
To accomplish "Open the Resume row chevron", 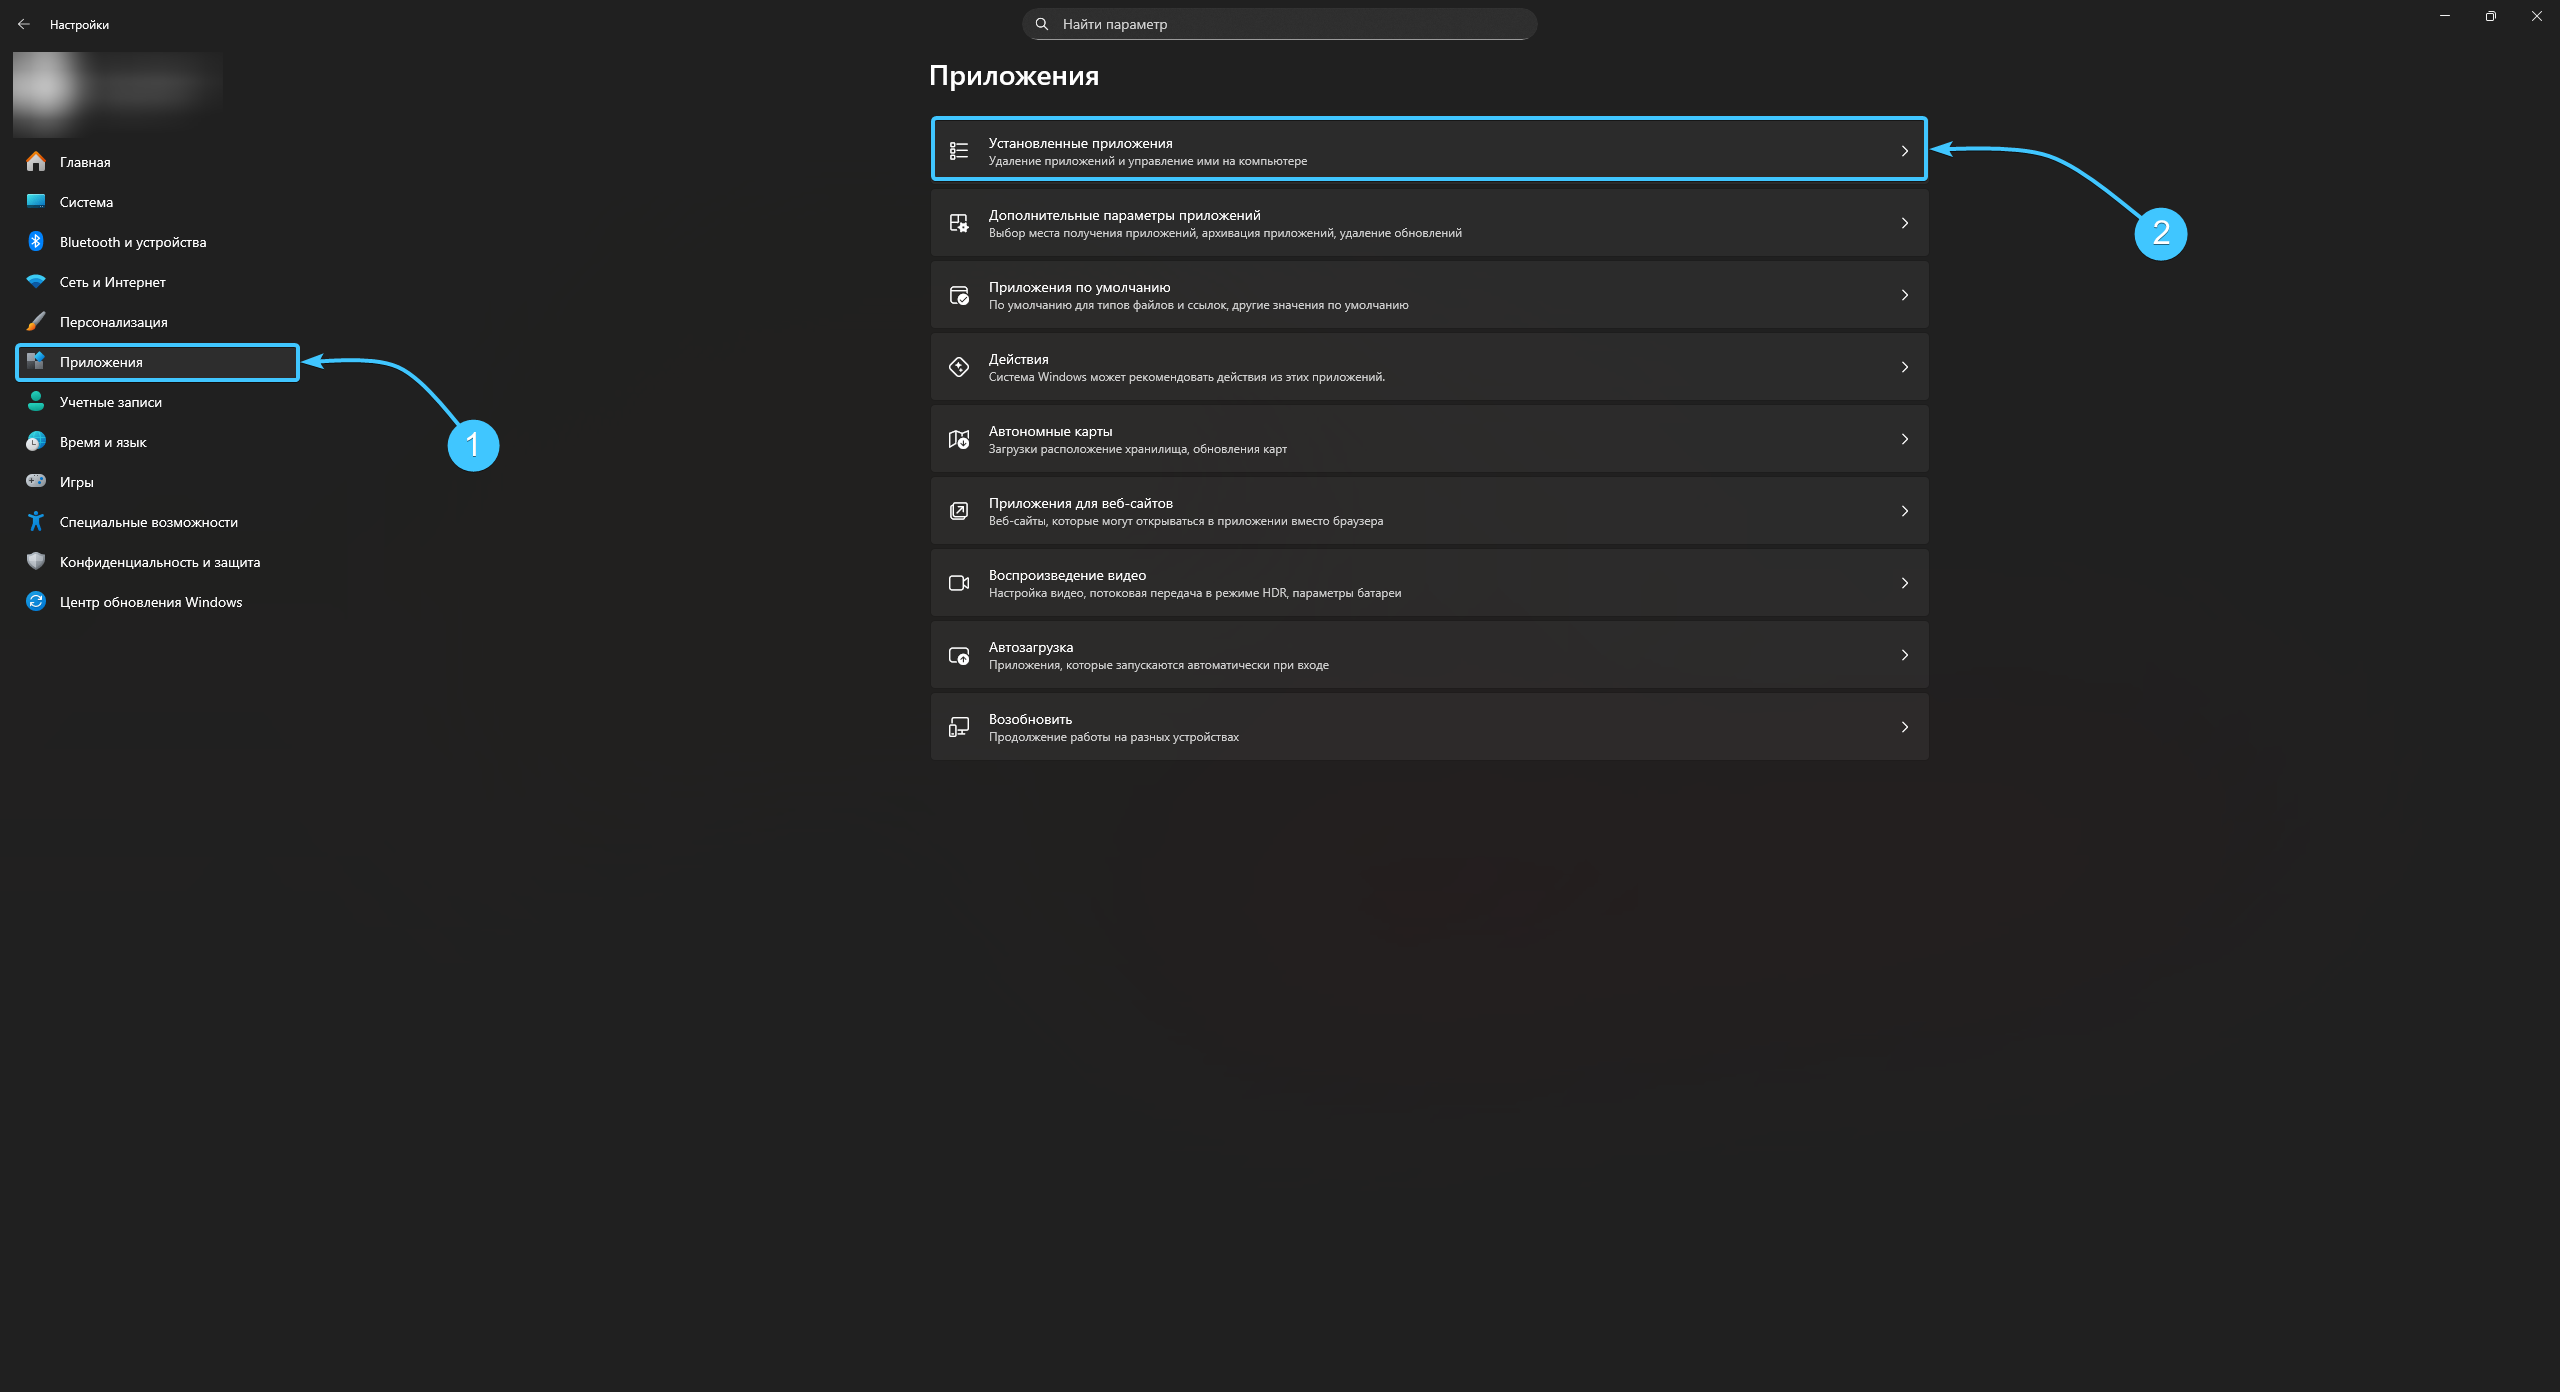I will pyautogui.click(x=1904, y=727).
